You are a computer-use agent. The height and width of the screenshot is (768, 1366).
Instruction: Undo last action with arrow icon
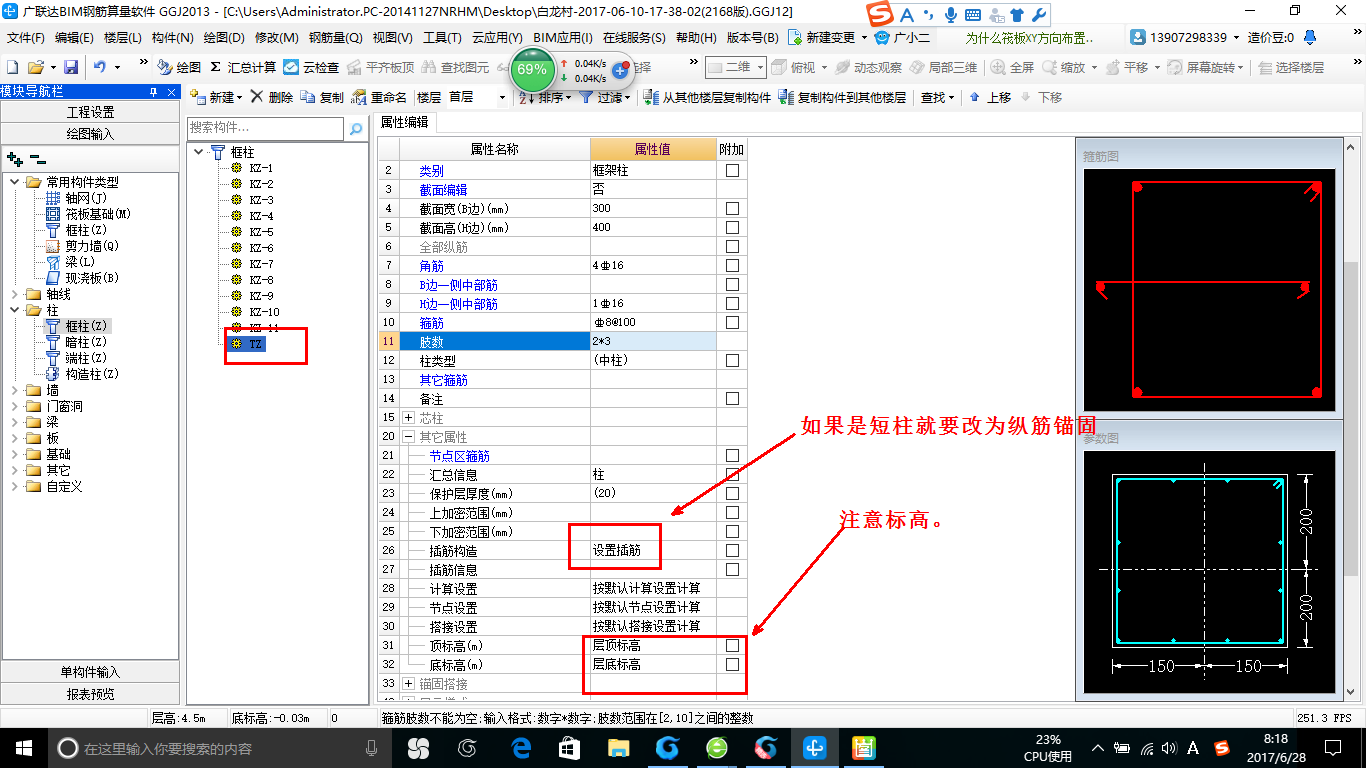pos(99,67)
